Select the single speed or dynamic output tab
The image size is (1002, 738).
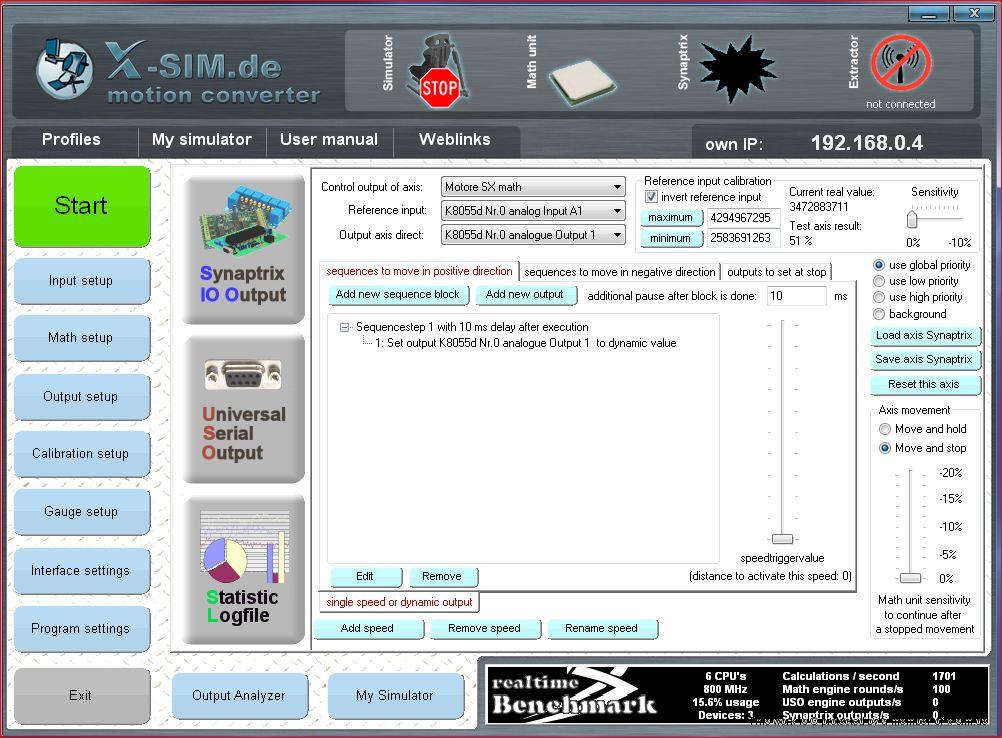[x=399, y=602]
